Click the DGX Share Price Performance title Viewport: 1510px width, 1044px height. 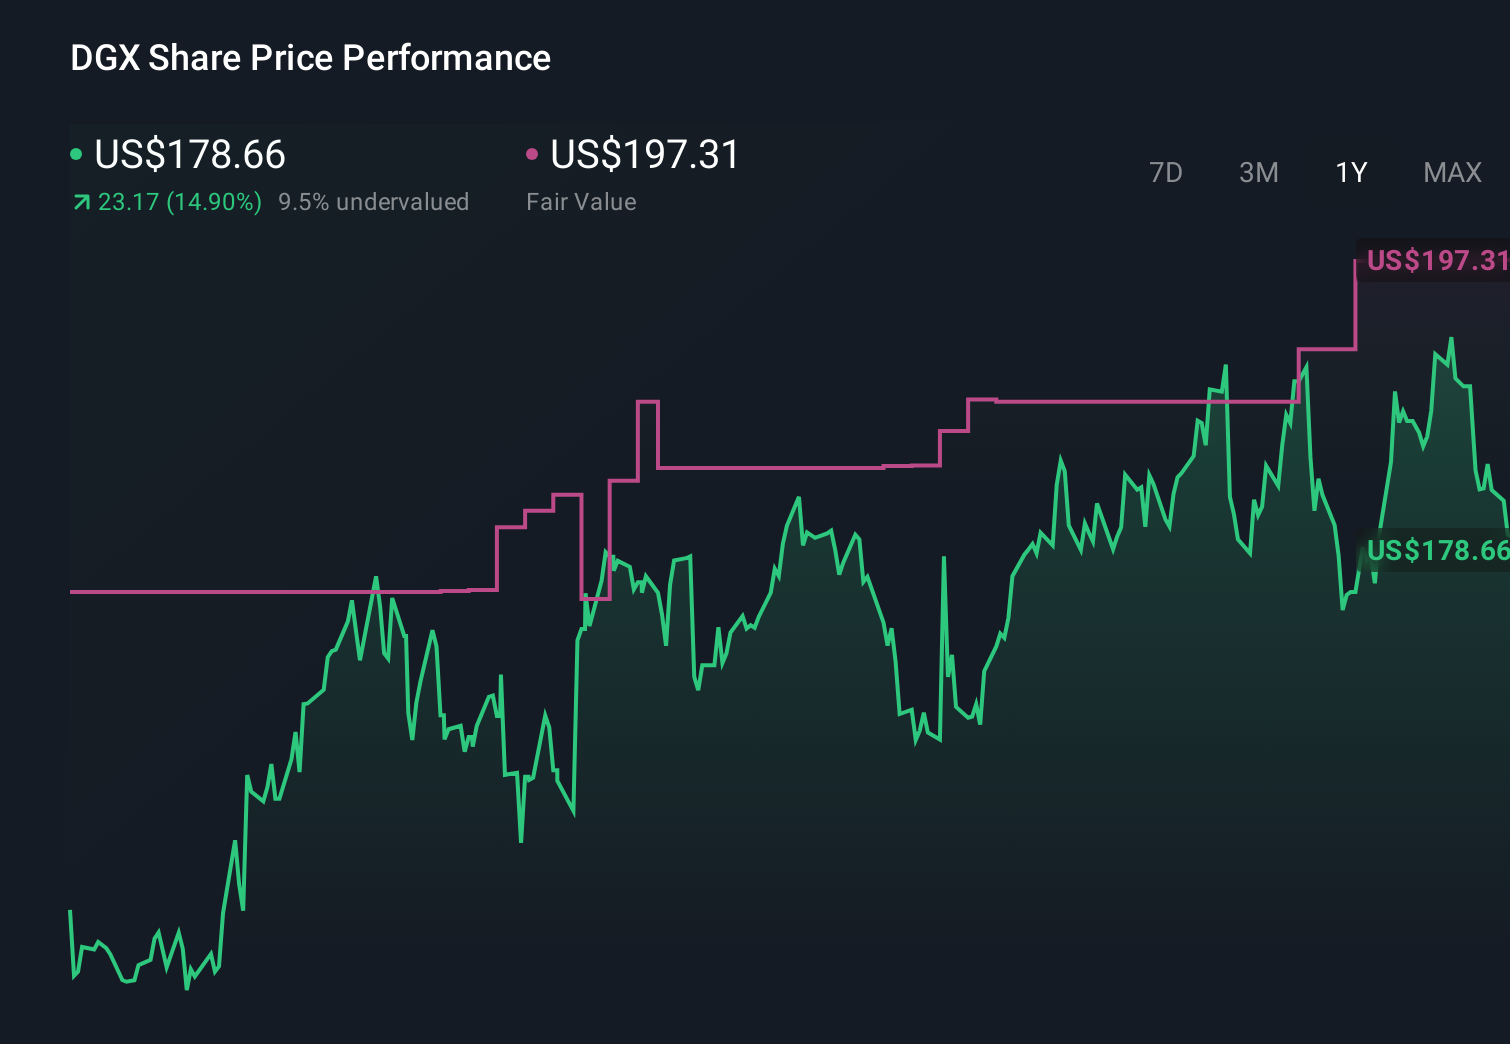[310, 59]
